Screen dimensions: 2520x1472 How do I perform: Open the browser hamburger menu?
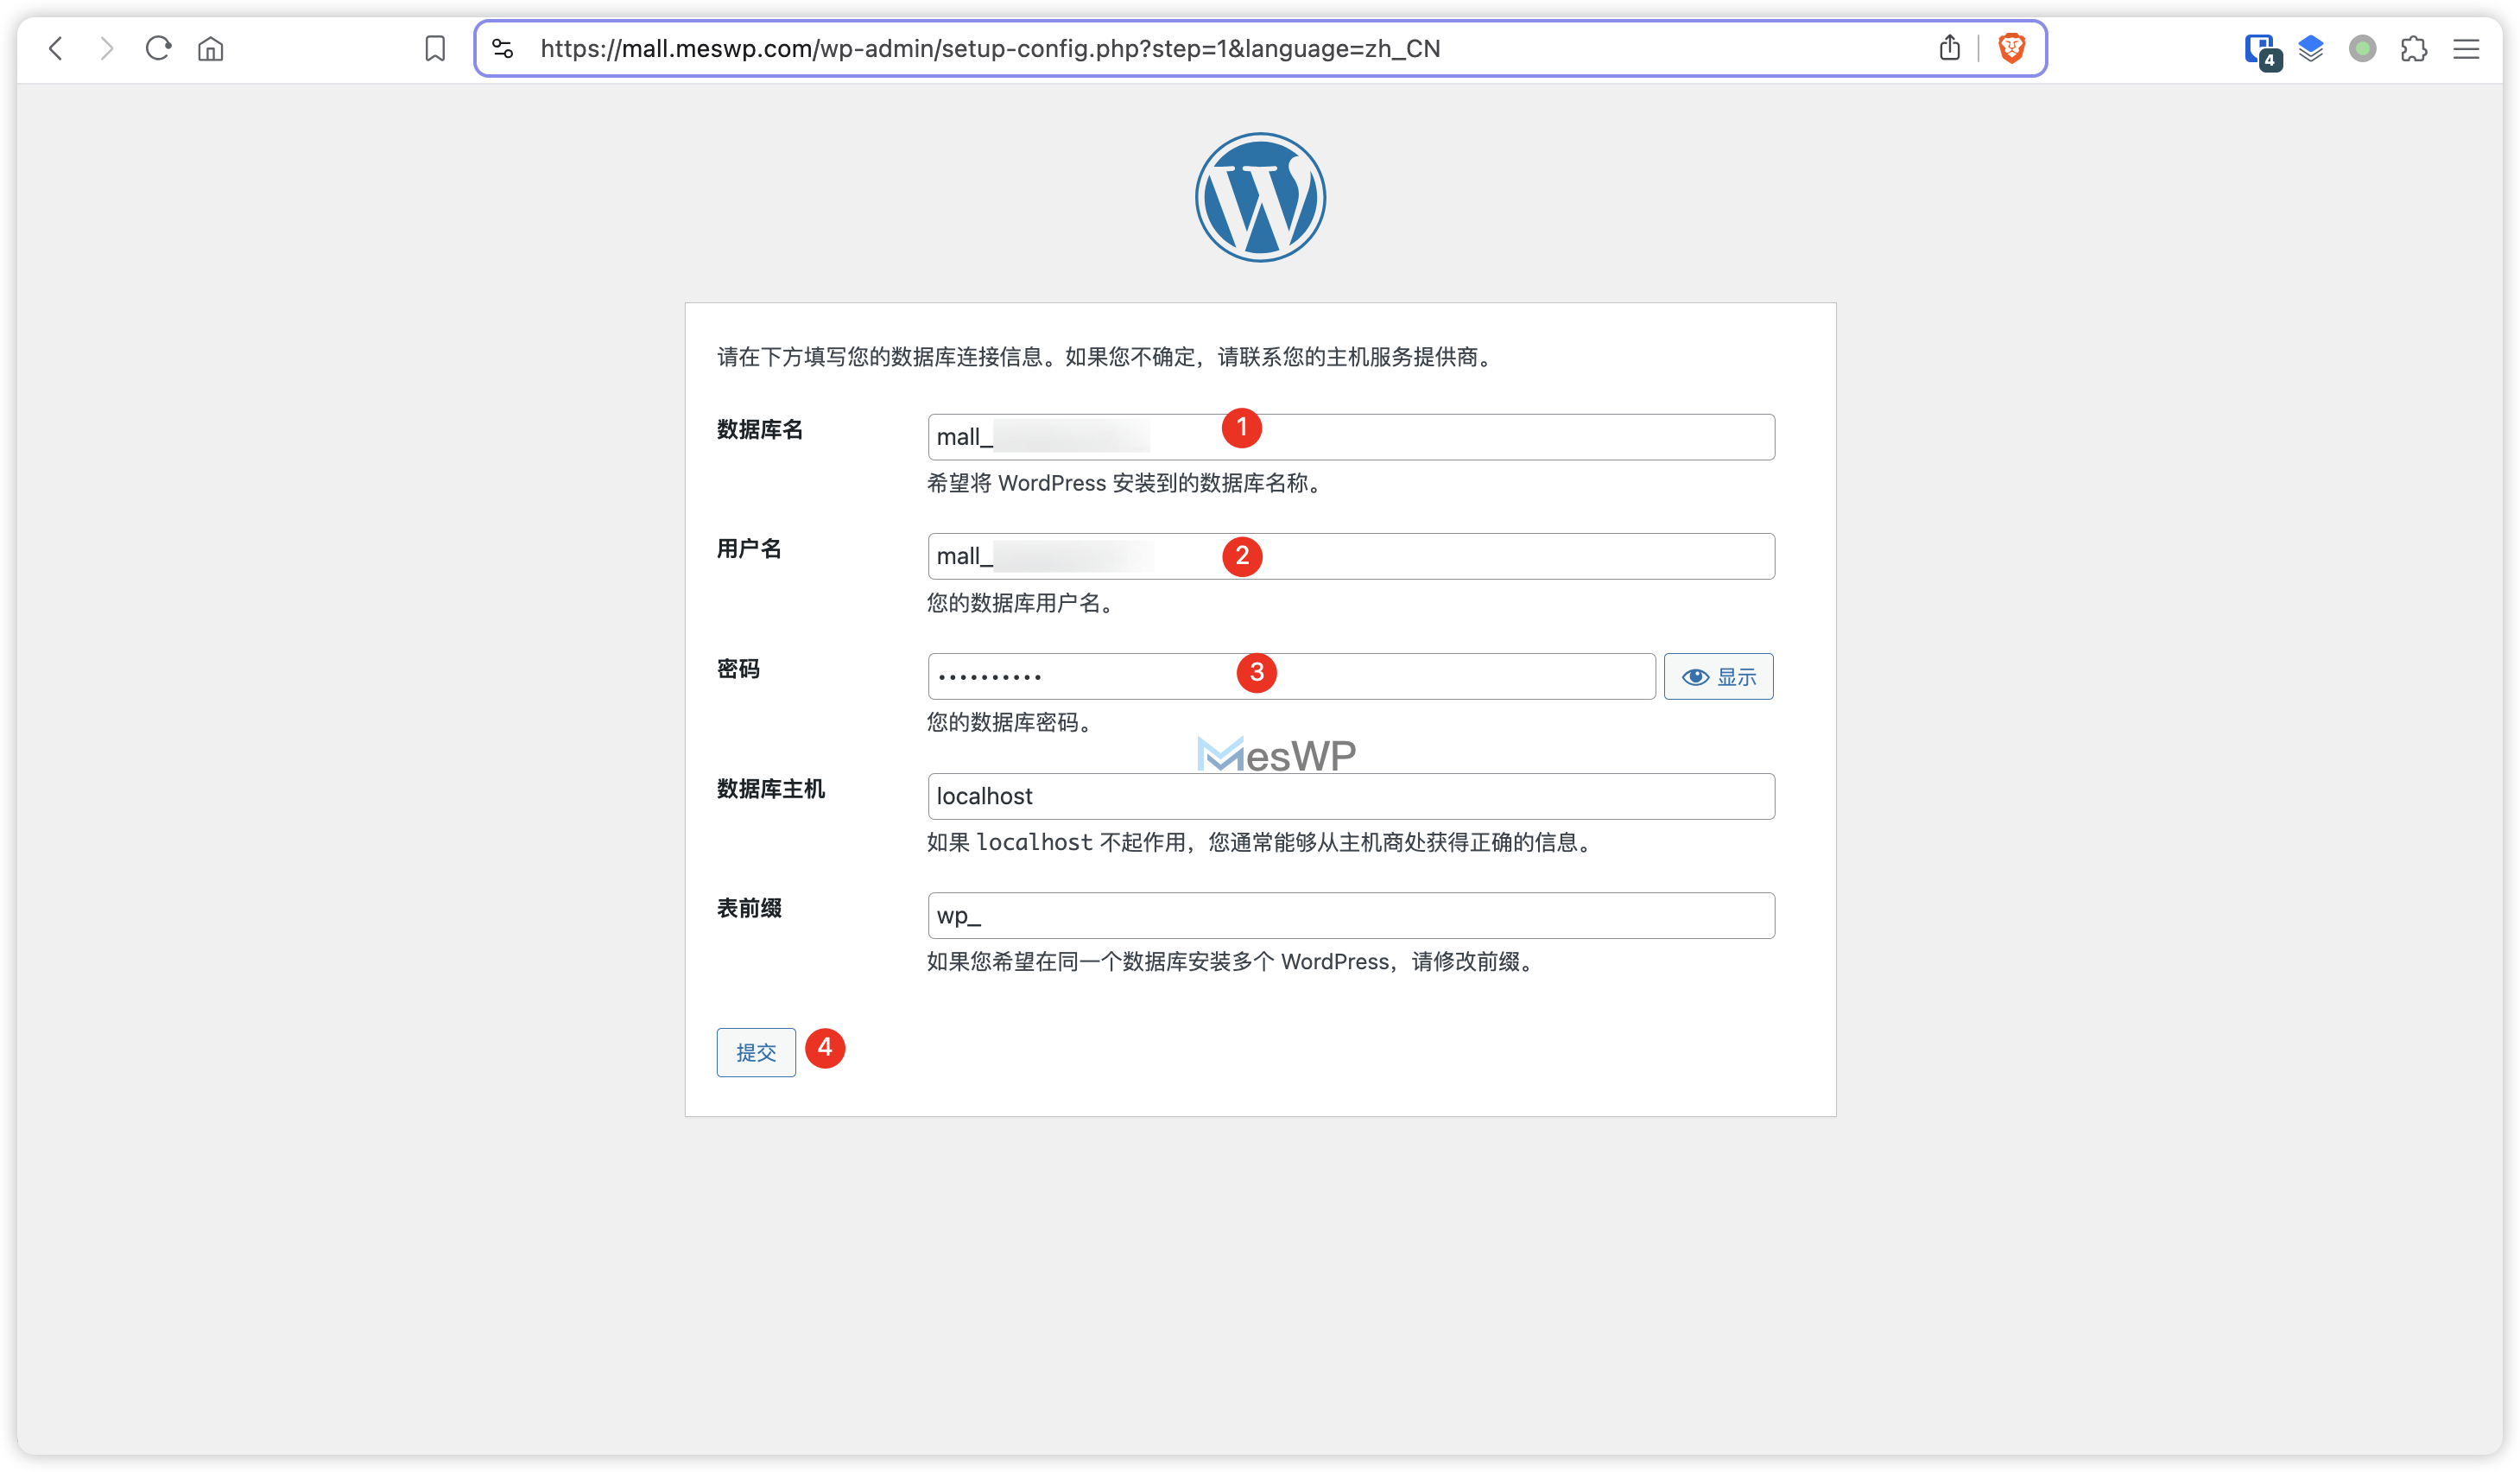click(2466, 48)
